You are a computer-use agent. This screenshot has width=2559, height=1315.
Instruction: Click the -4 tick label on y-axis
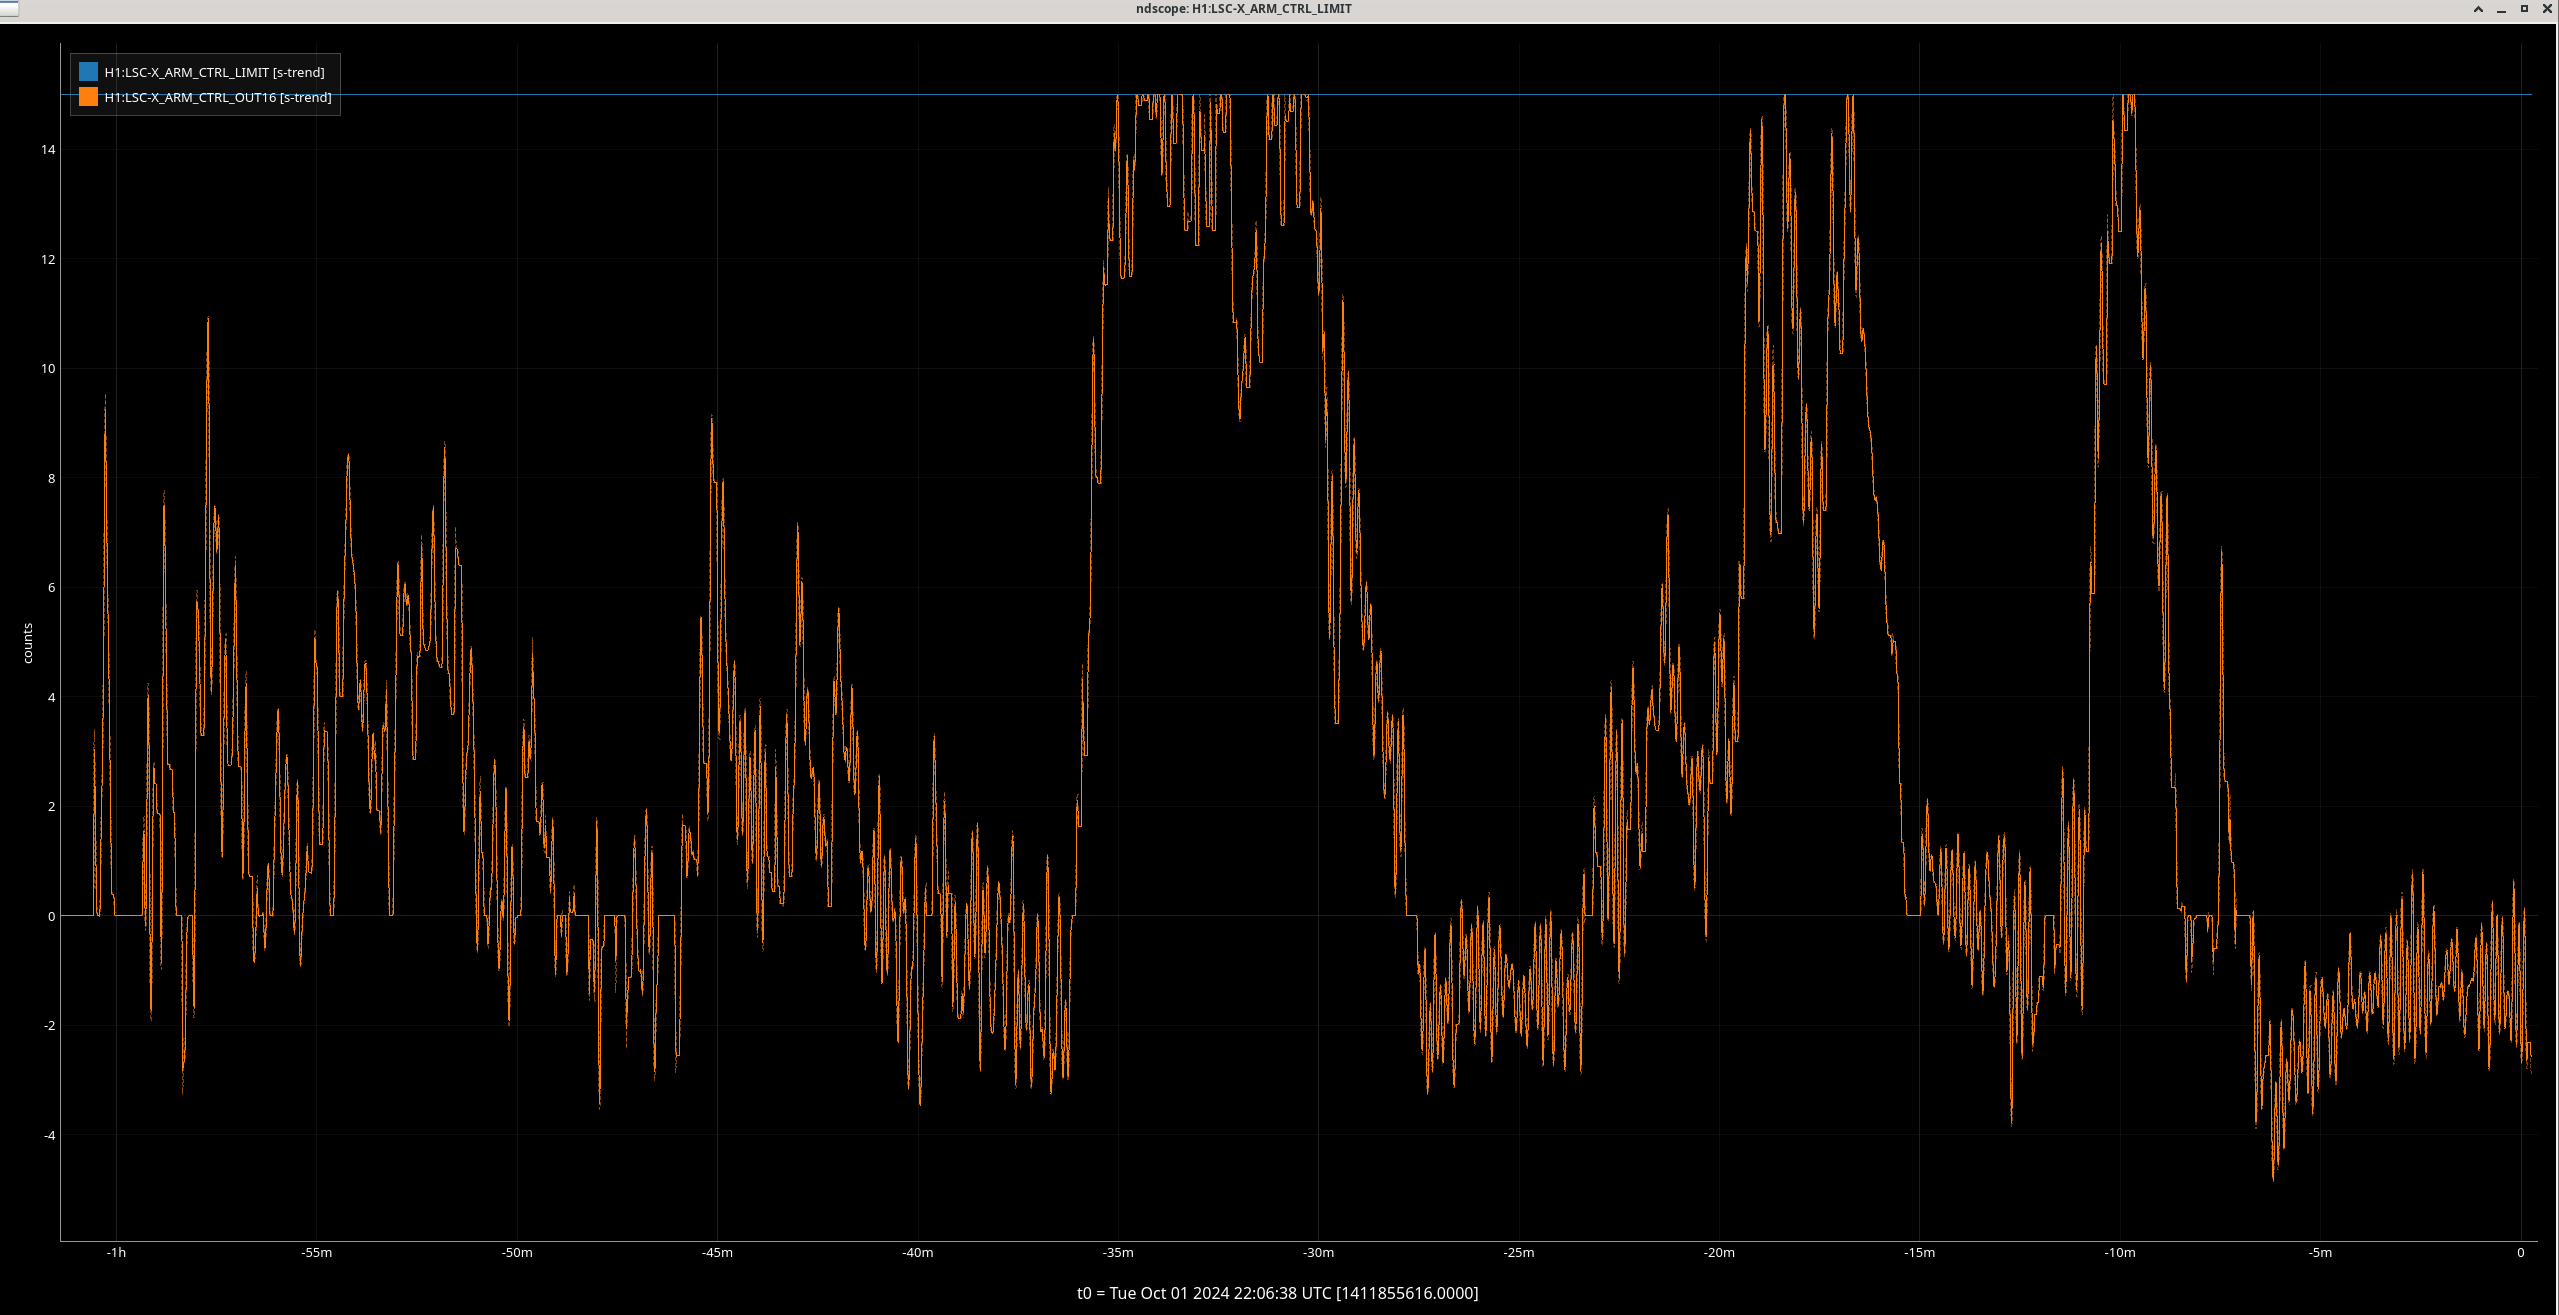coord(50,1136)
